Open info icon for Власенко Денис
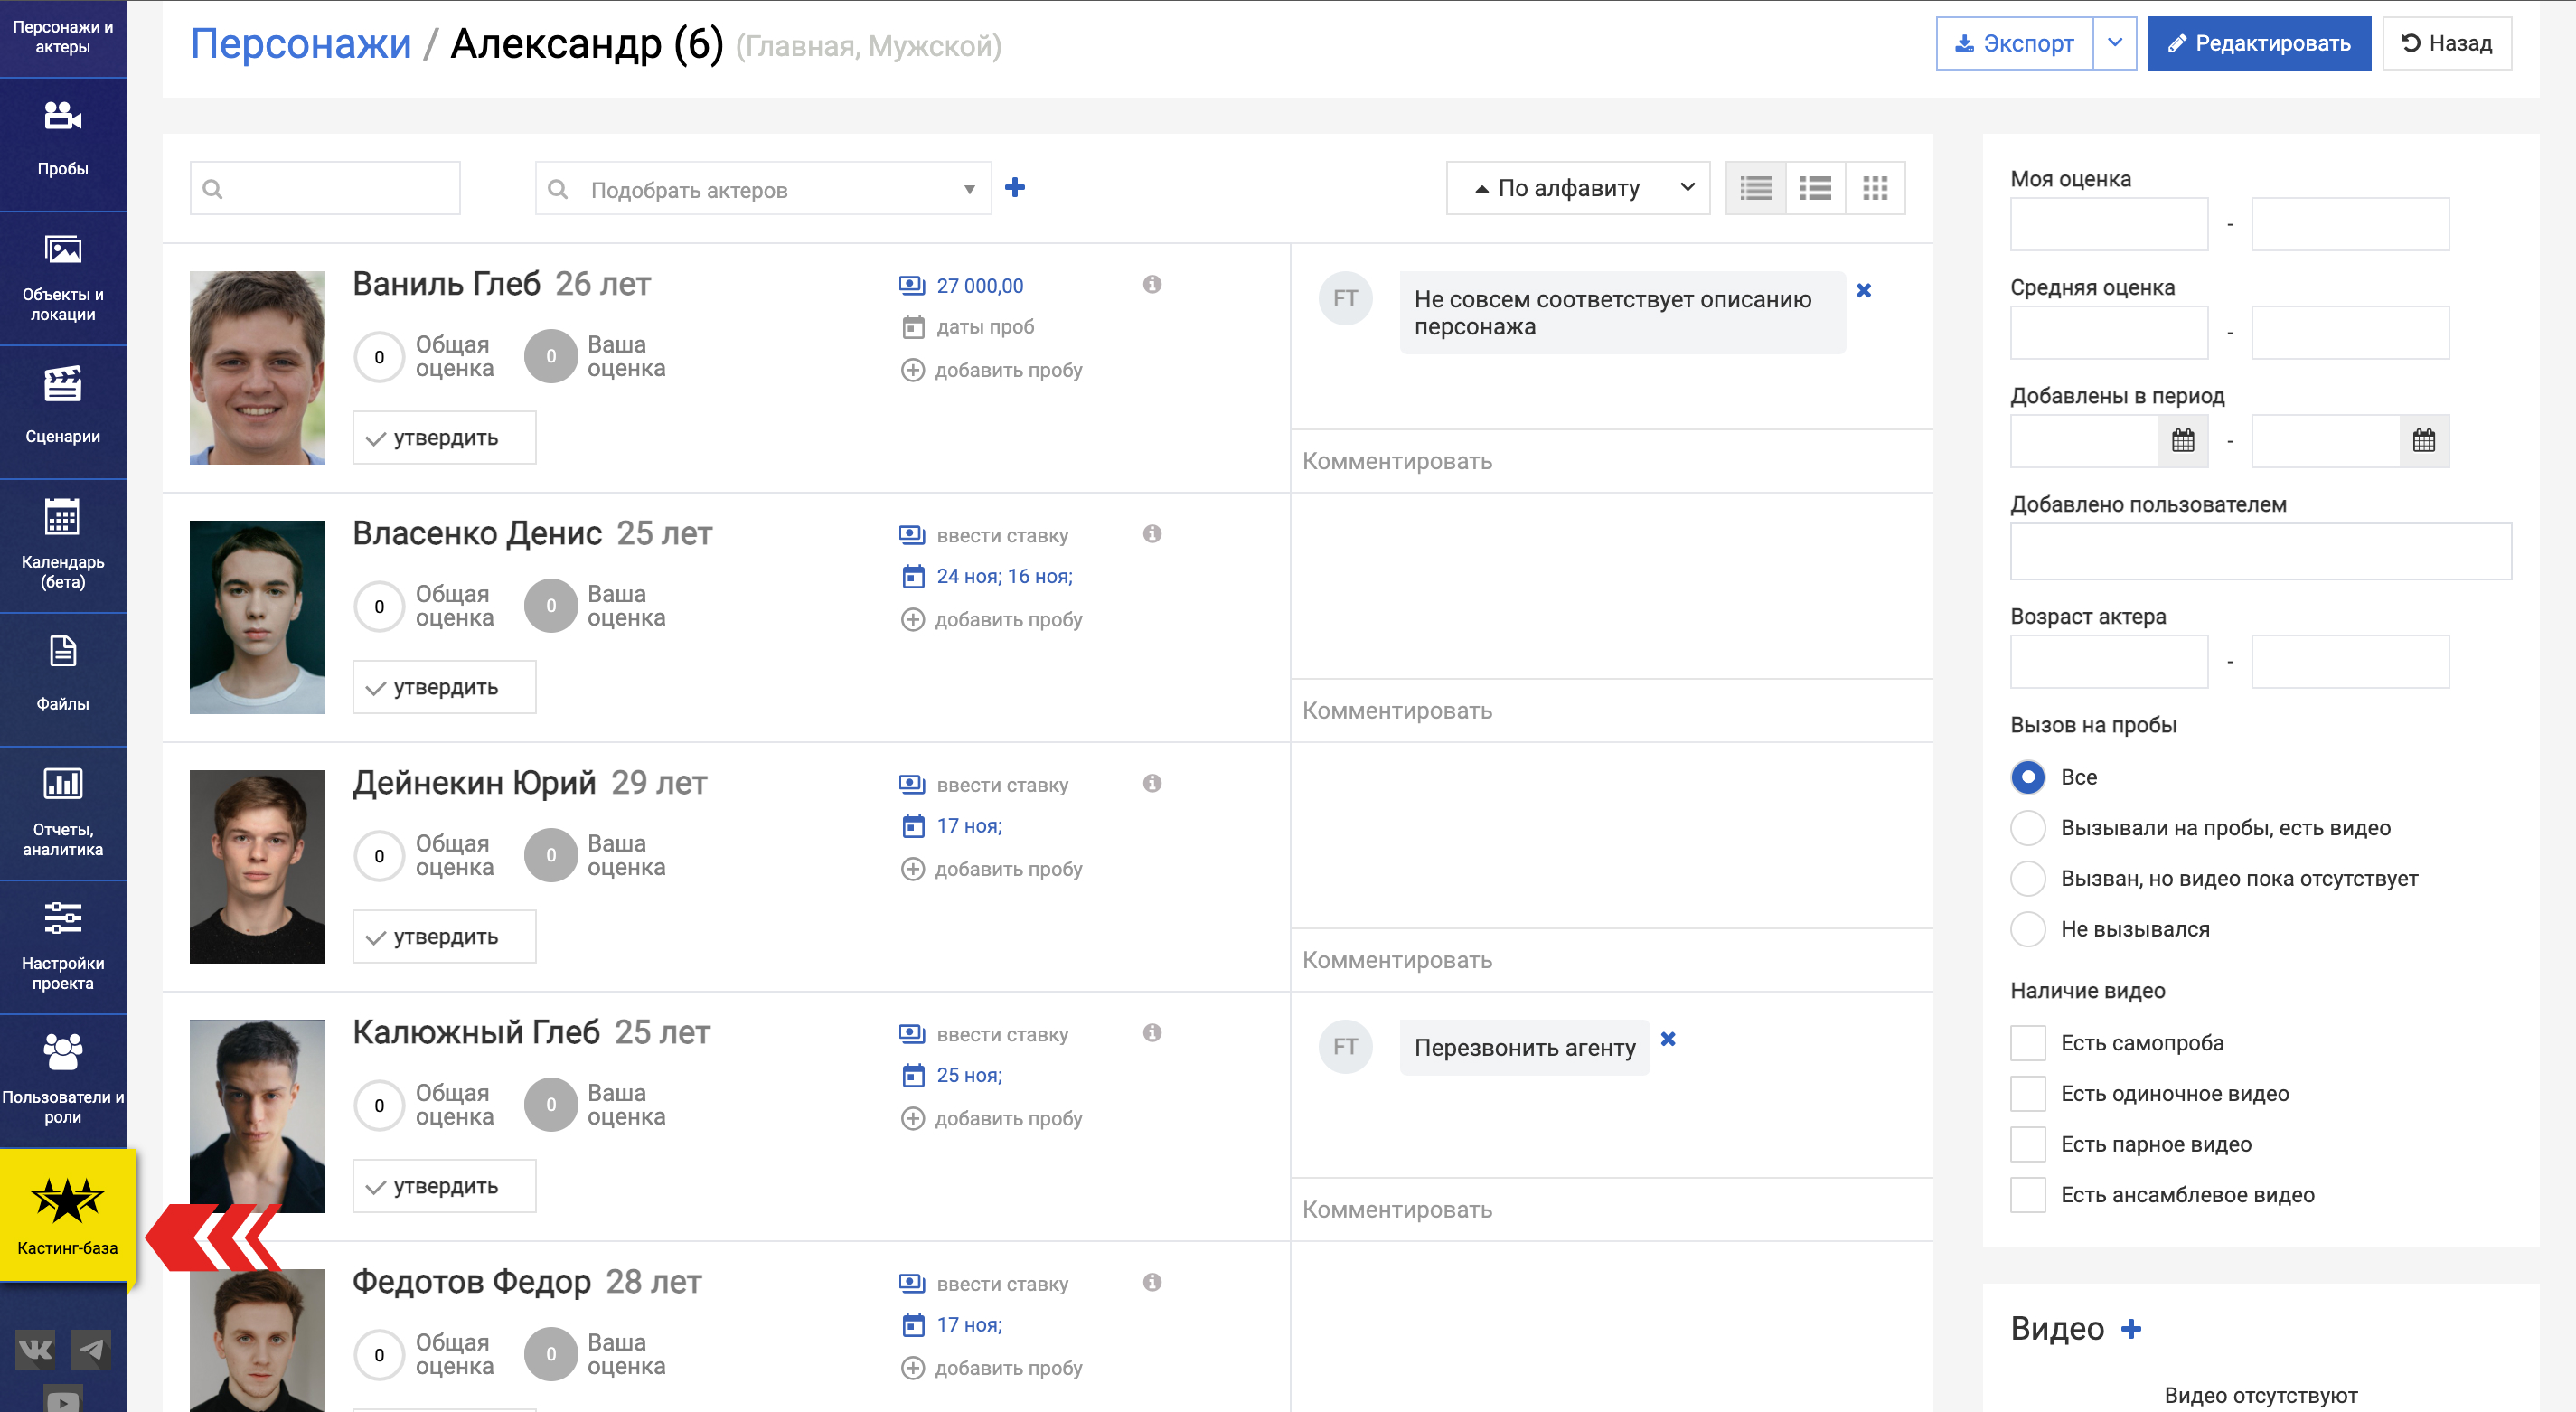Viewport: 2576px width, 1412px height. (x=1152, y=534)
